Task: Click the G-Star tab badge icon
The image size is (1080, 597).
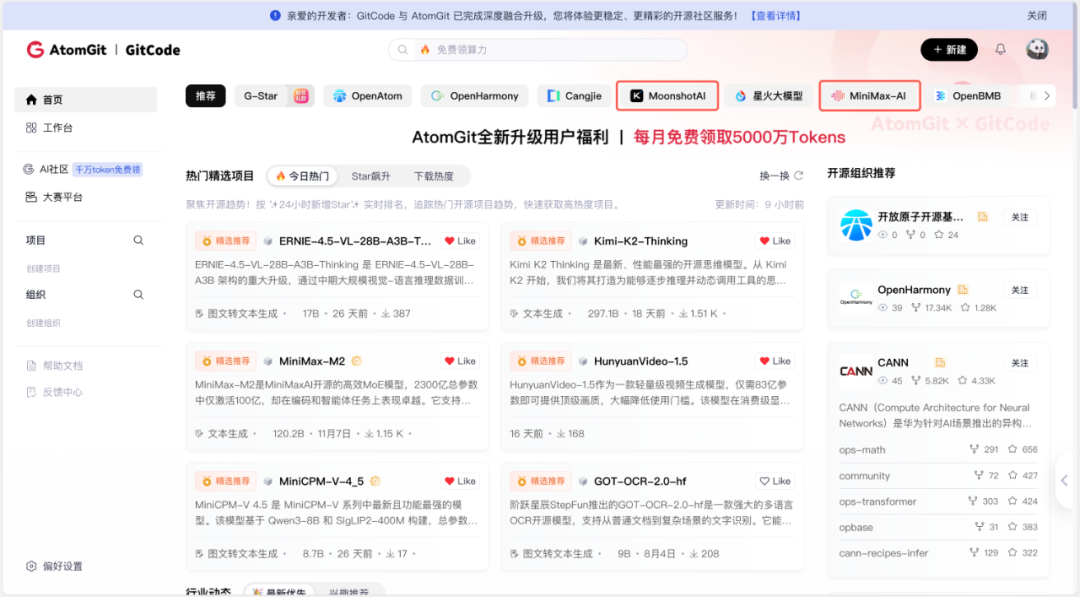Action: coord(301,96)
